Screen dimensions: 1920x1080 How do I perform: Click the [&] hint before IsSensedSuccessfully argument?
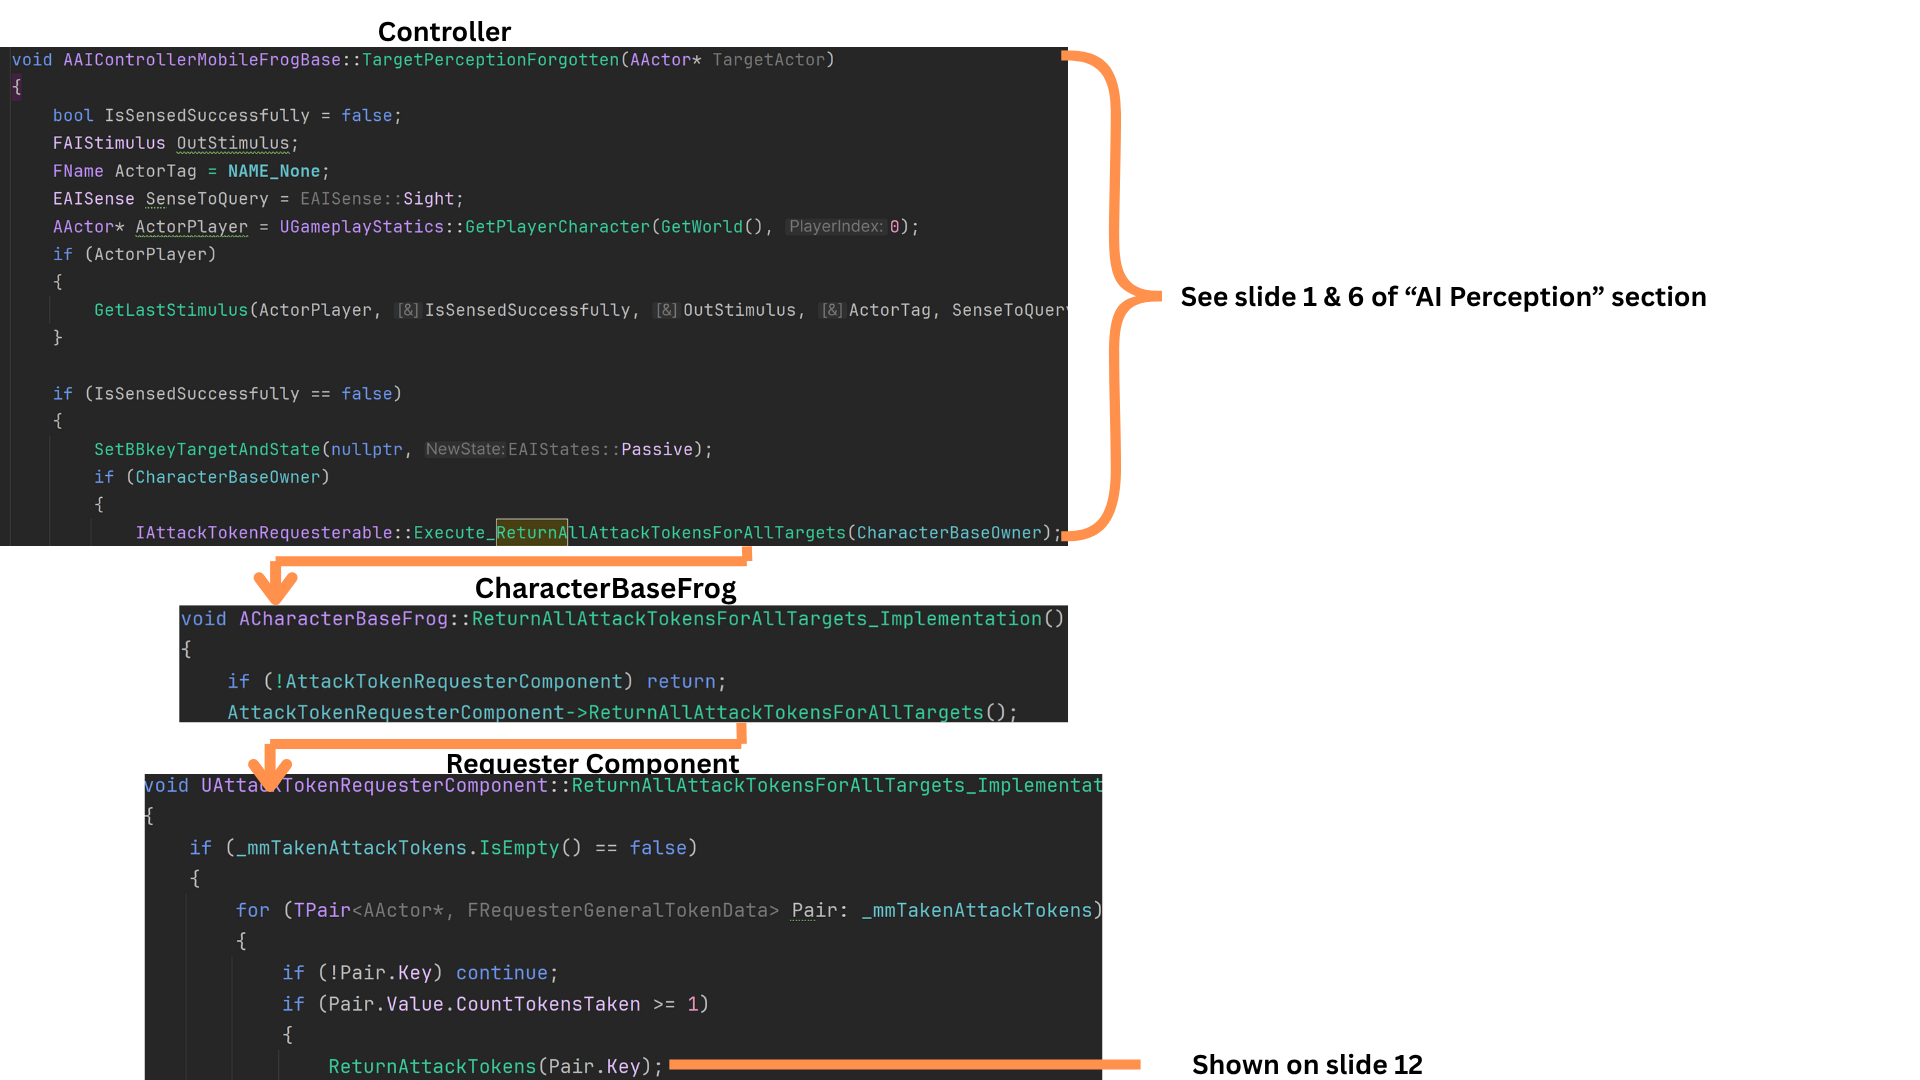[408, 310]
